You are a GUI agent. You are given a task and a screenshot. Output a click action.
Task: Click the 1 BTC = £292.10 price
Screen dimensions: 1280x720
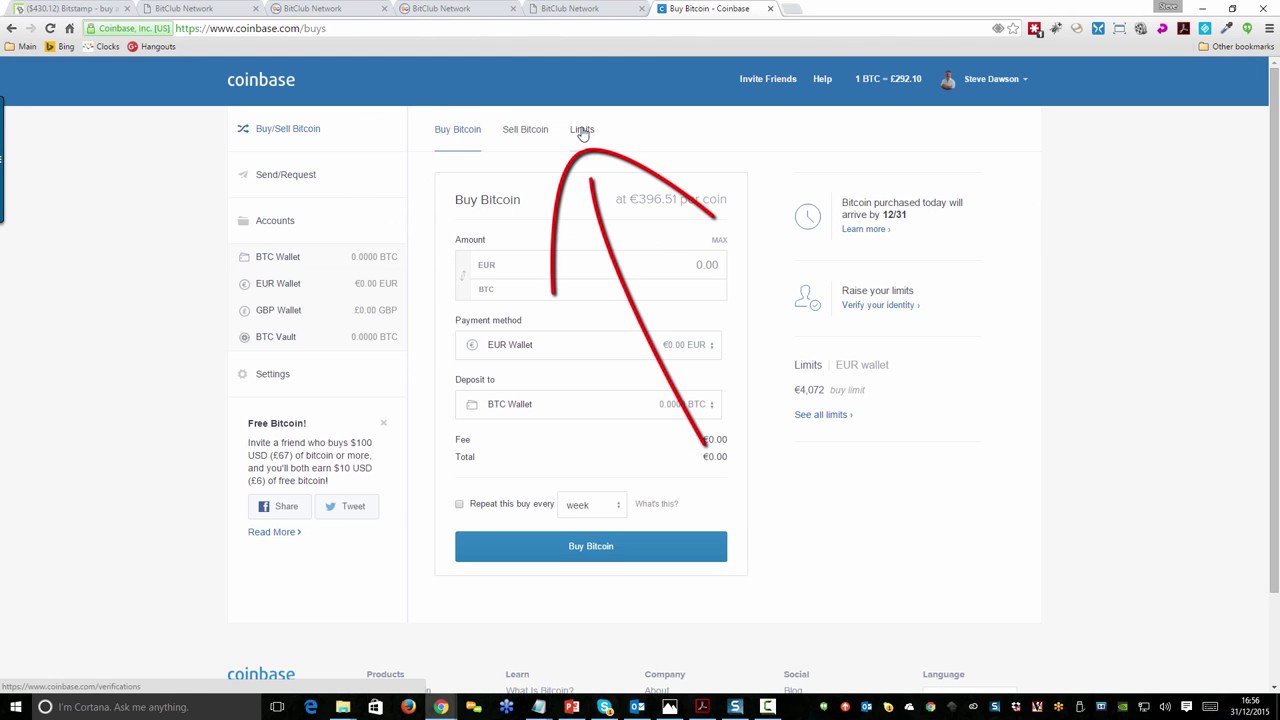(888, 79)
